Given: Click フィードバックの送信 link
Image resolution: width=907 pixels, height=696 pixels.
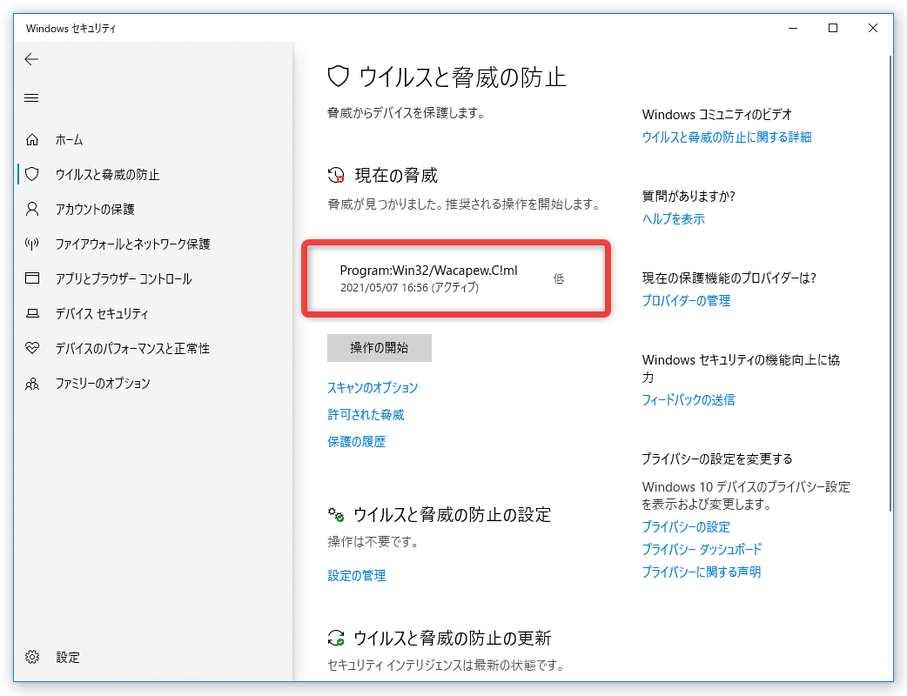Looking at the screenshot, I should point(688,400).
